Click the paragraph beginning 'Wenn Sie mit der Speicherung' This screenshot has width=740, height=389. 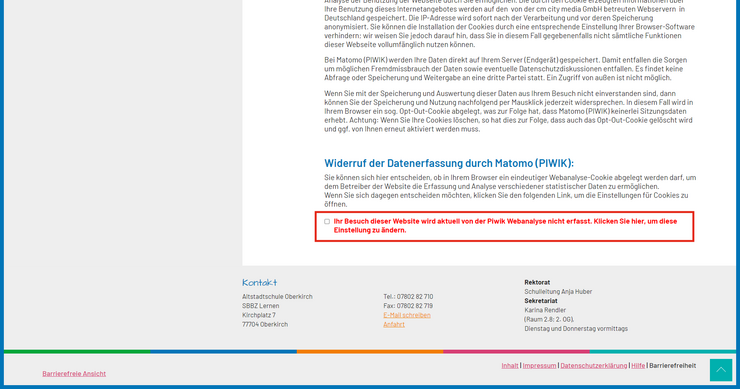(509, 111)
